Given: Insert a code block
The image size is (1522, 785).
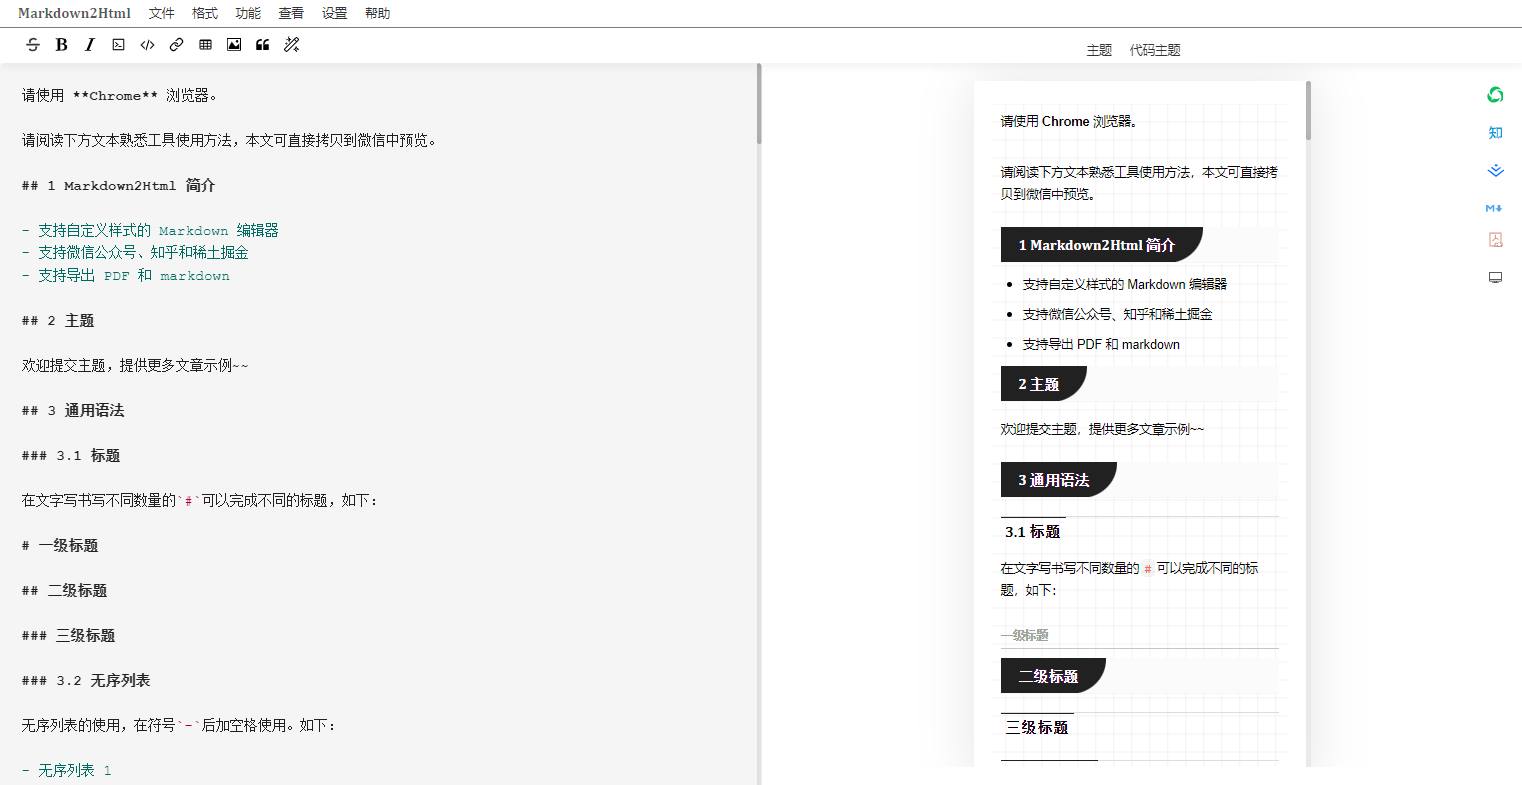Looking at the screenshot, I should coord(118,44).
